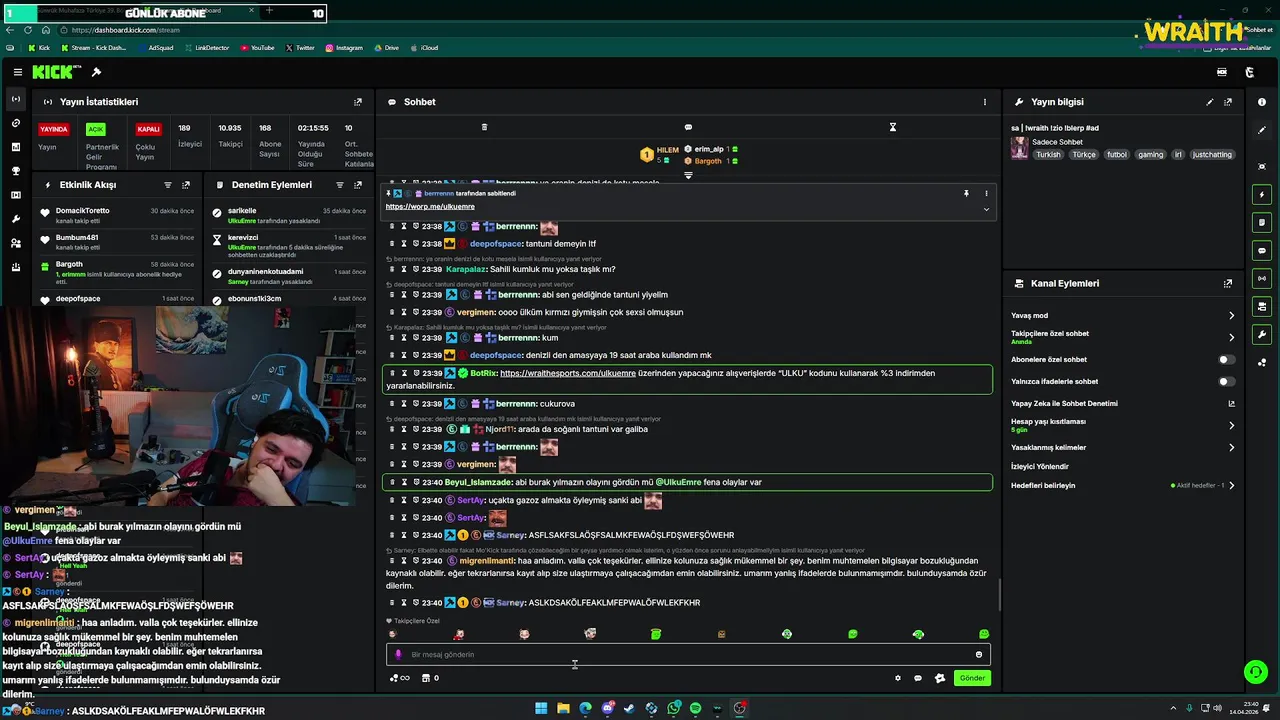Image resolution: width=1280 pixels, height=720 pixels.
Task: Open the Windows Start menu
Action: click(x=541, y=708)
